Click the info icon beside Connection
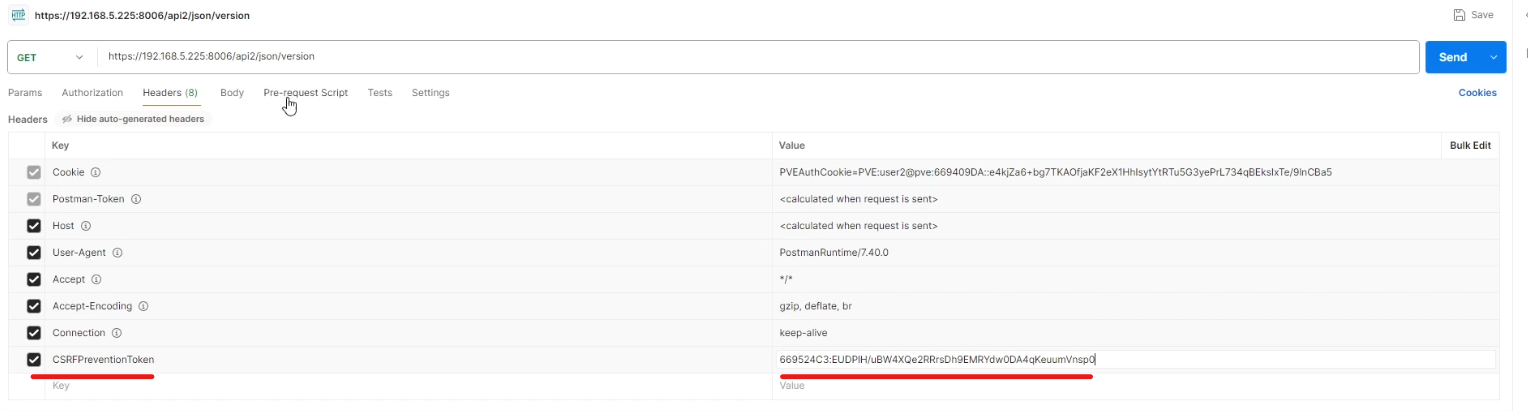The image size is (1528, 411). [x=117, y=333]
